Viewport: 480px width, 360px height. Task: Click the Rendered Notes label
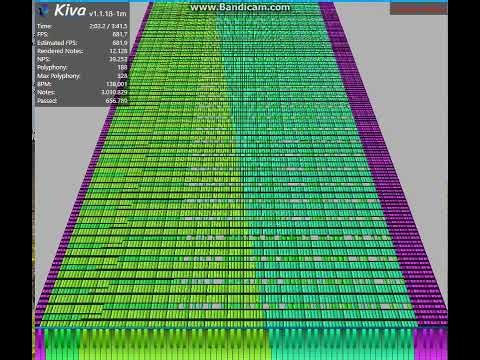coord(60,51)
